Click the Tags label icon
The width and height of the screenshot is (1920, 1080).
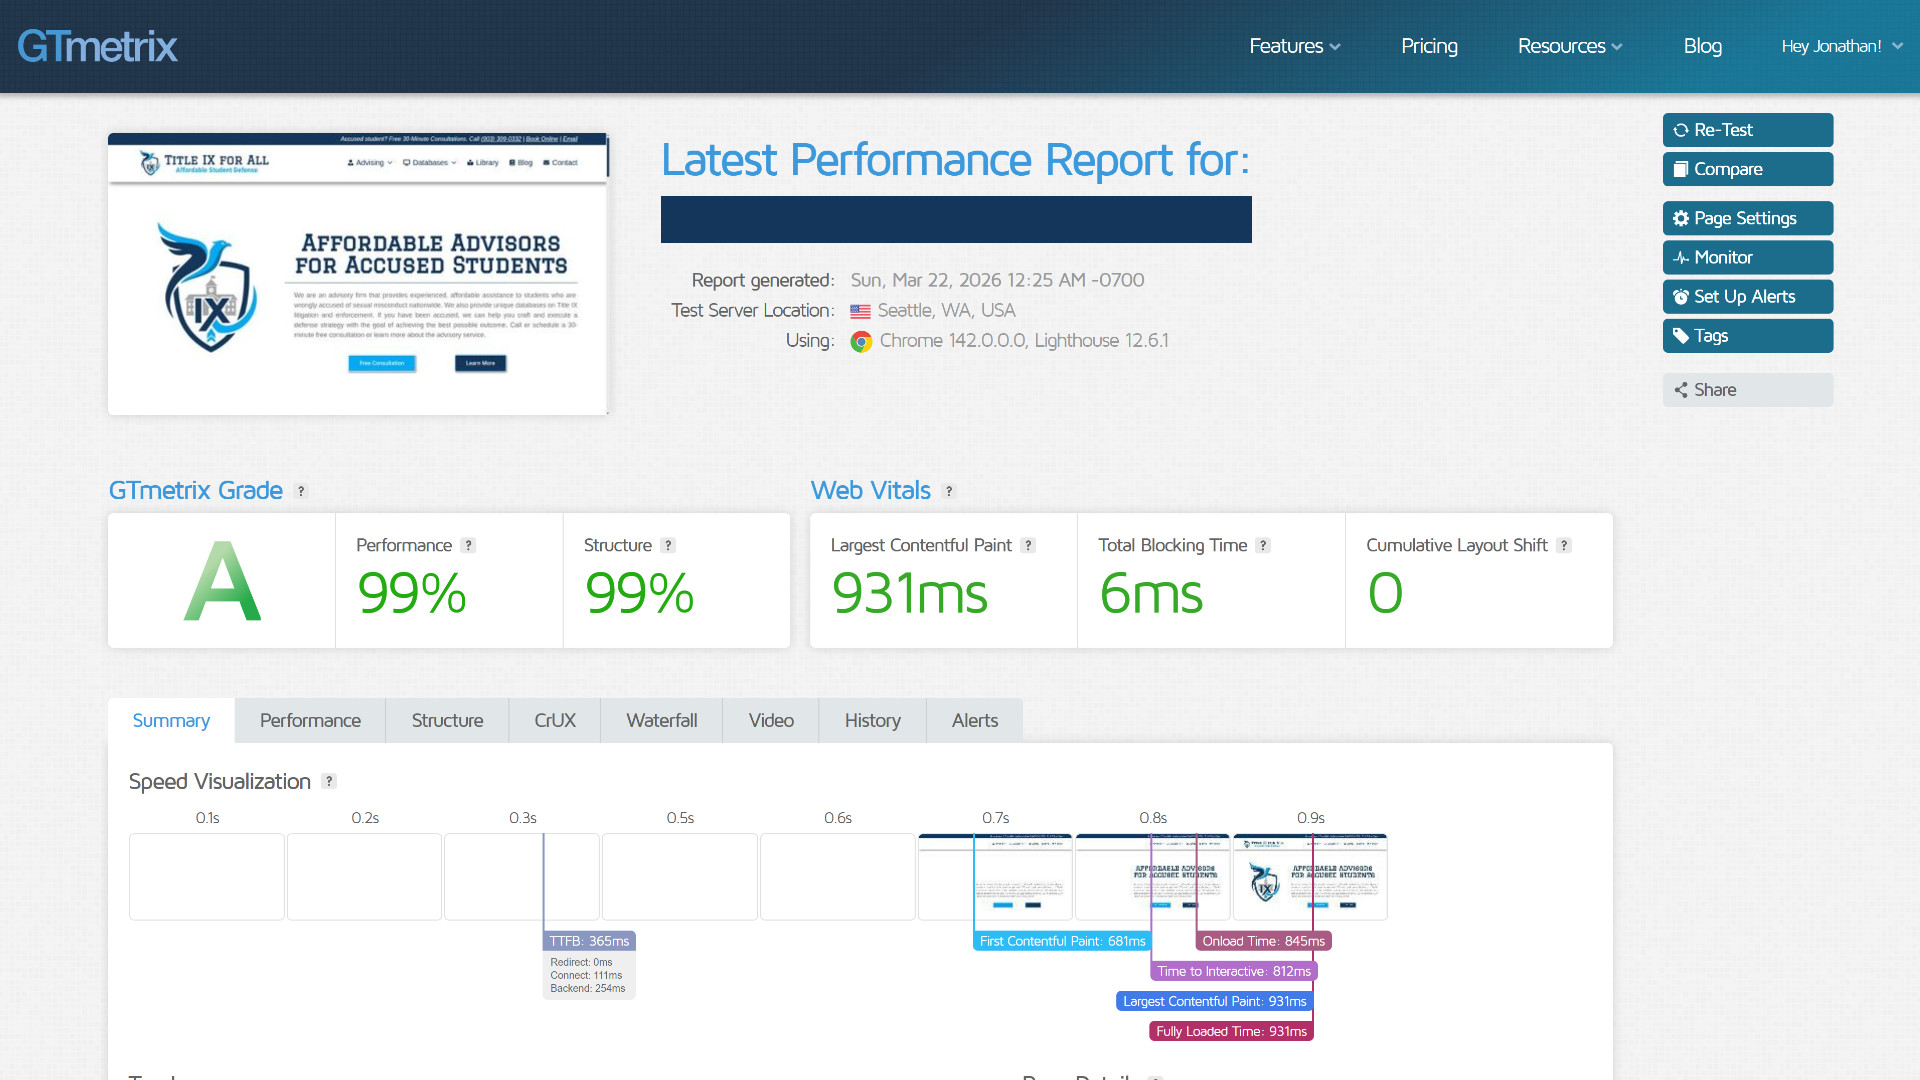(1681, 336)
